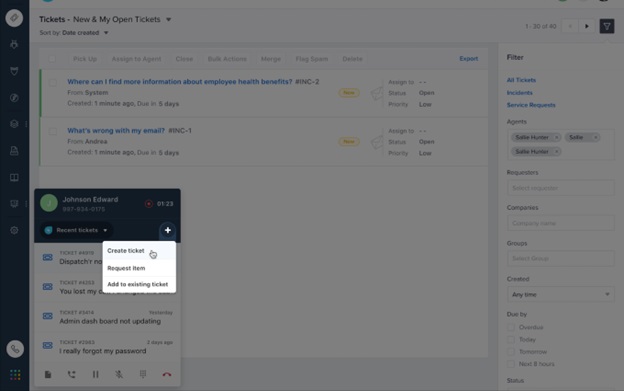624x391 pixels.
Task: Mute the microphone in call controls
Action: [119, 374]
